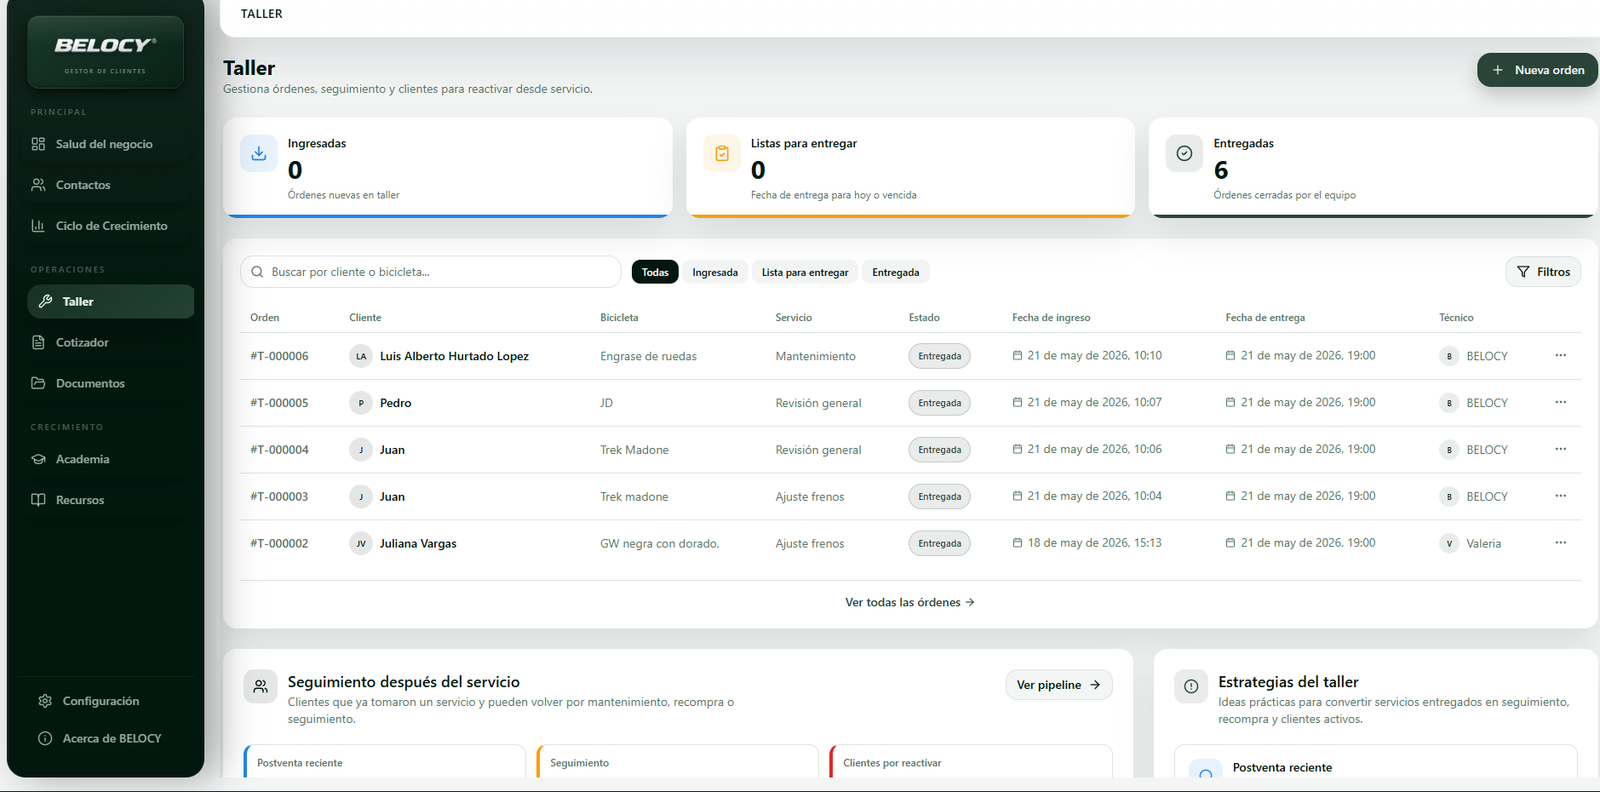Create a Nueva orden

[1537, 70]
